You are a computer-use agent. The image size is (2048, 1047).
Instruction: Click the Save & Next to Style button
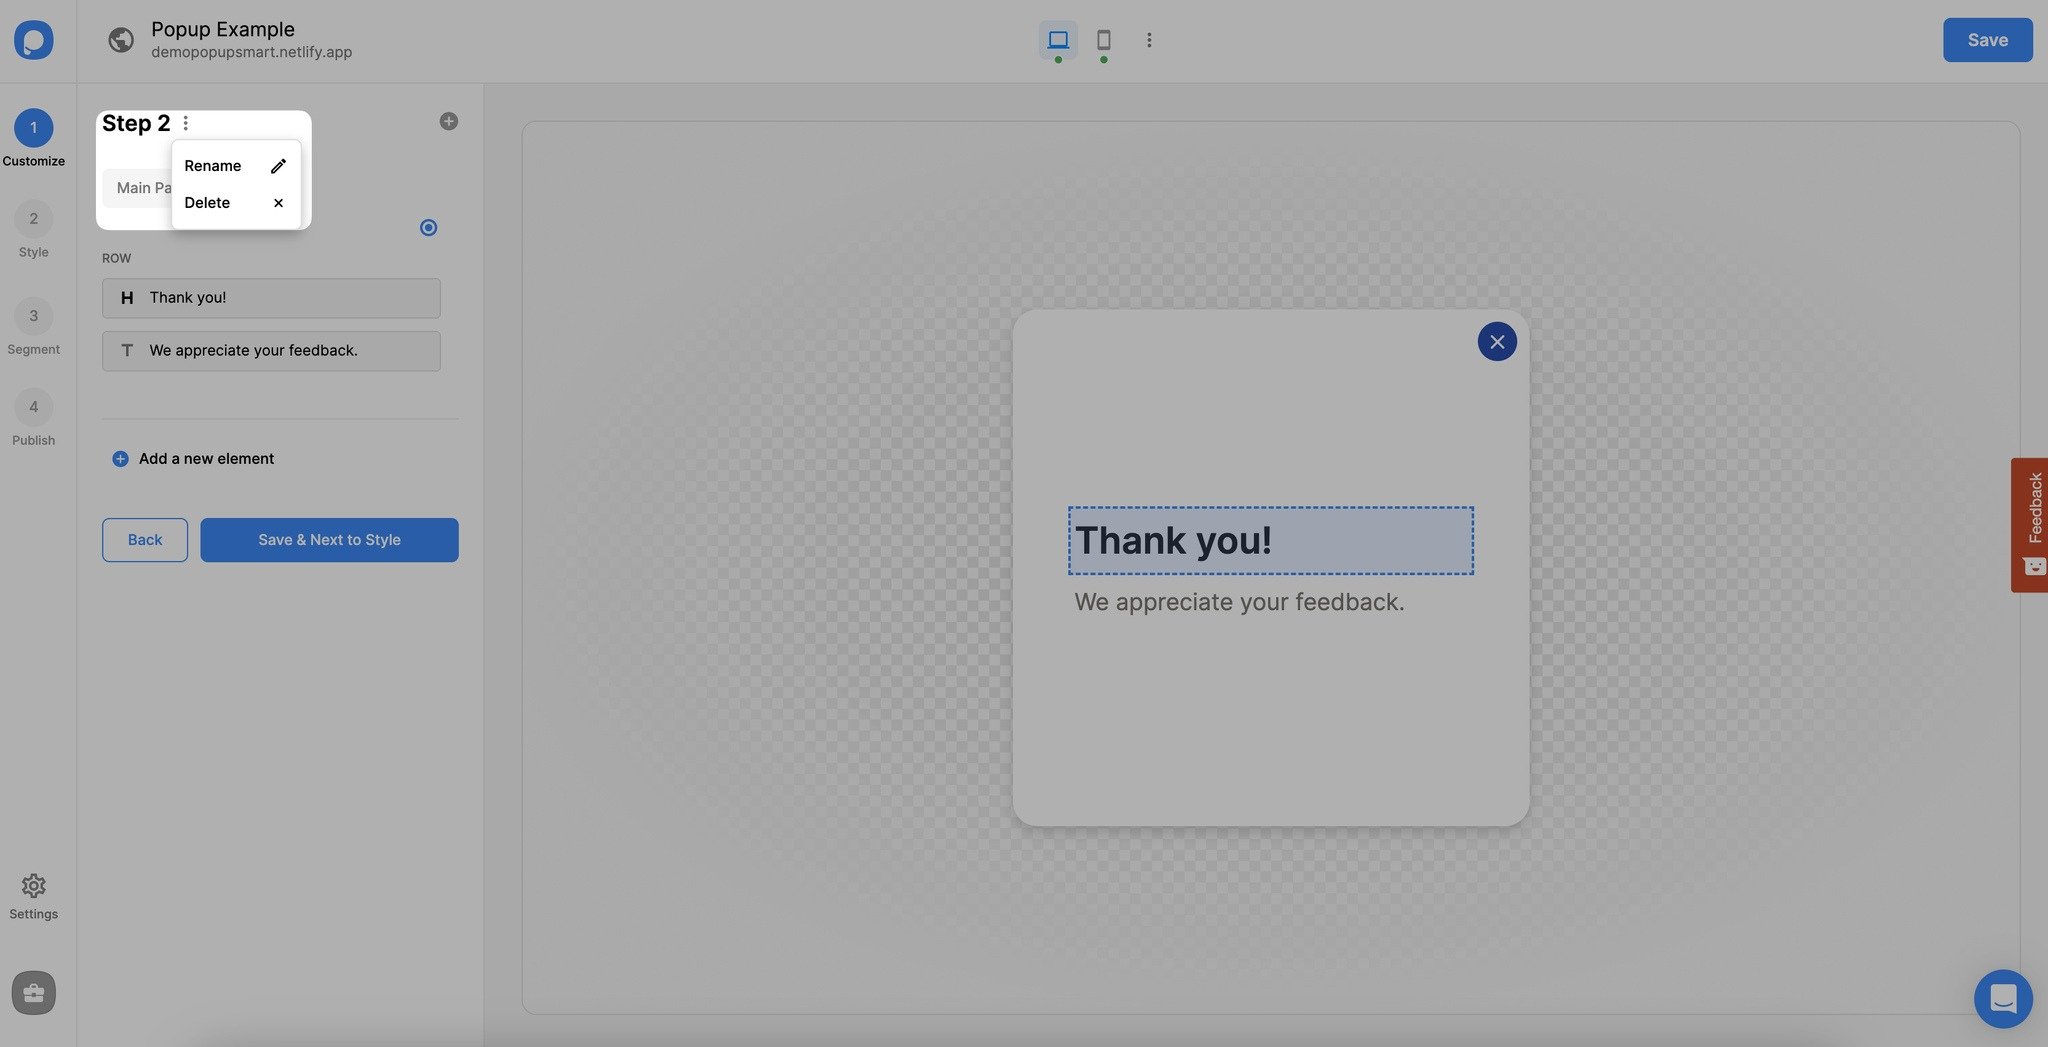[x=329, y=539]
